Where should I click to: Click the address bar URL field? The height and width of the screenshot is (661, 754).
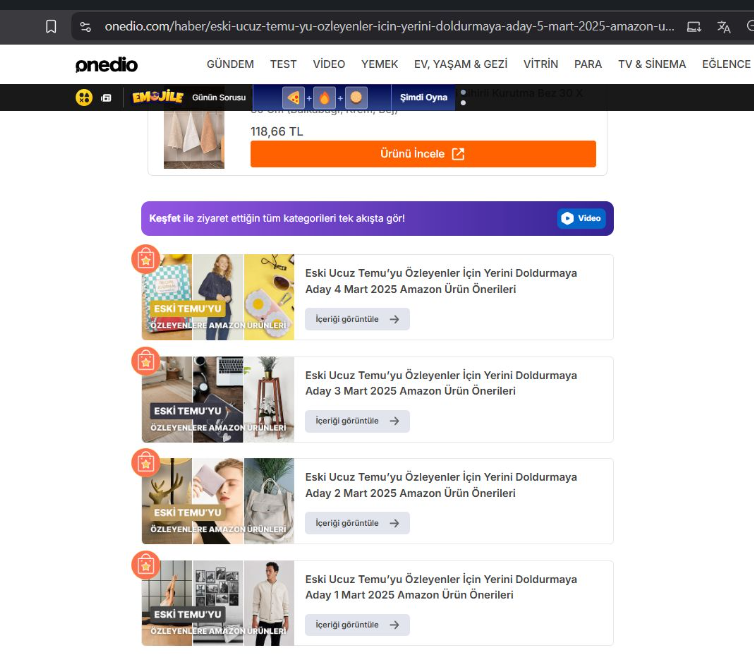tap(389, 26)
